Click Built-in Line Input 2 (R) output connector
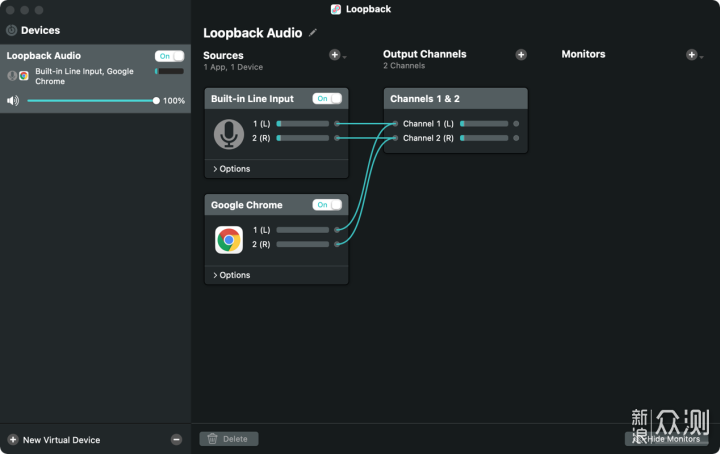 [337, 138]
